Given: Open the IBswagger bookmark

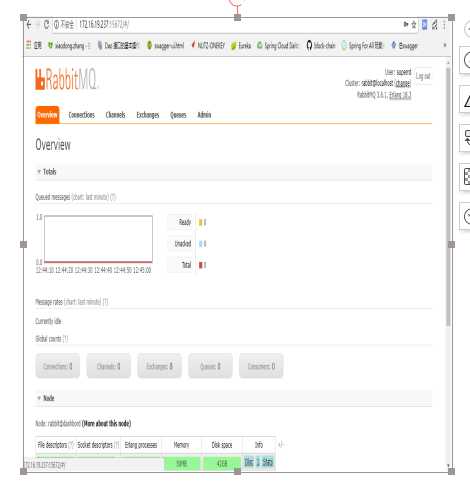Looking at the screenshot, I should (x=404, y=45).
